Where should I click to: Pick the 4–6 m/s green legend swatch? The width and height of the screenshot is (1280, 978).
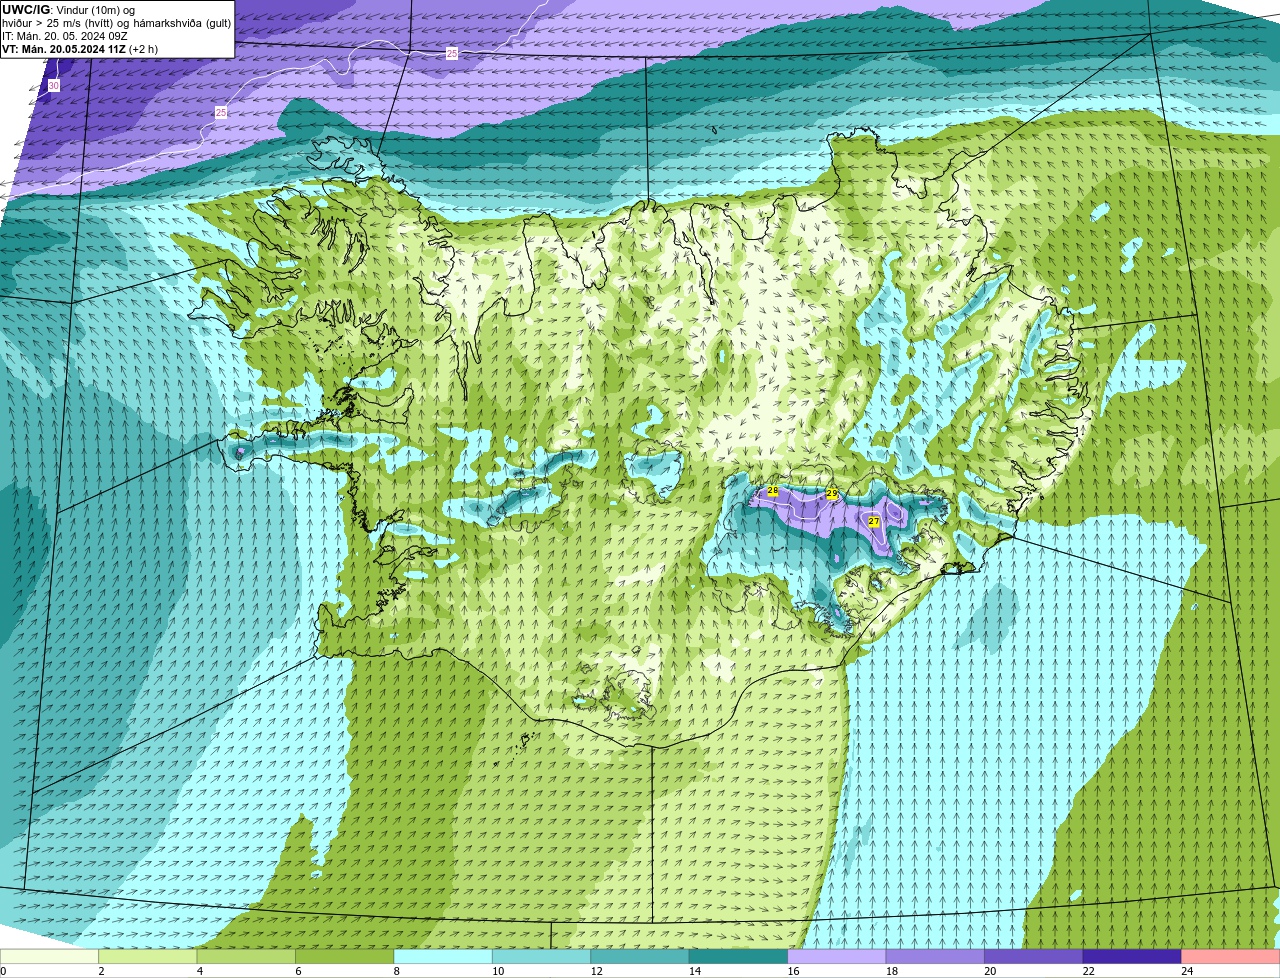[246, 956]
